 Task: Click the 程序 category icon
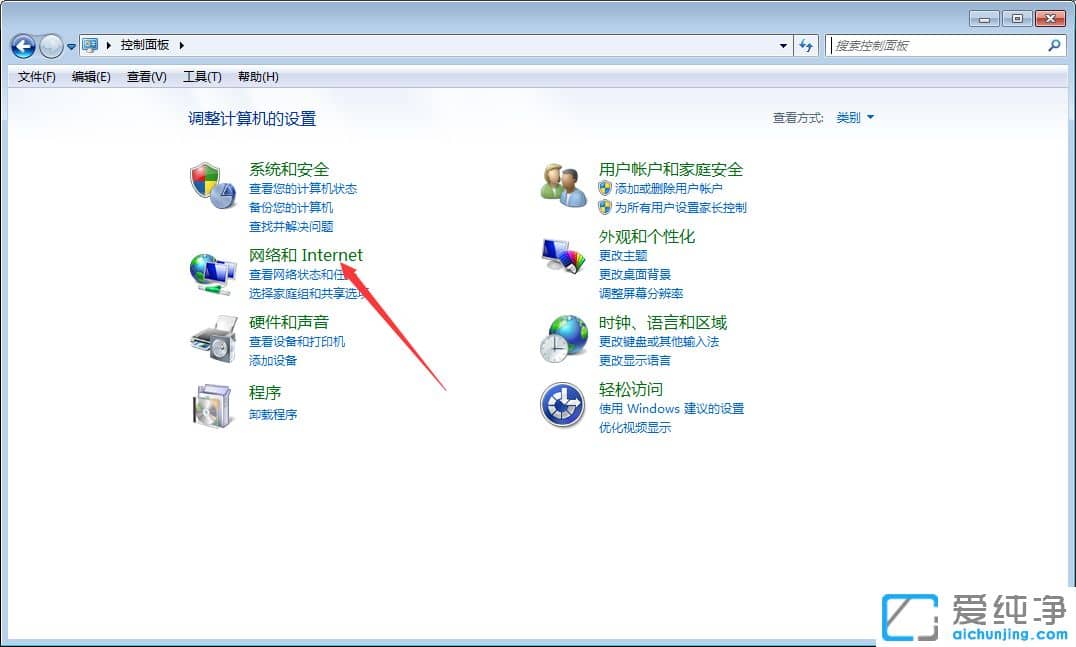pos(213,403)
